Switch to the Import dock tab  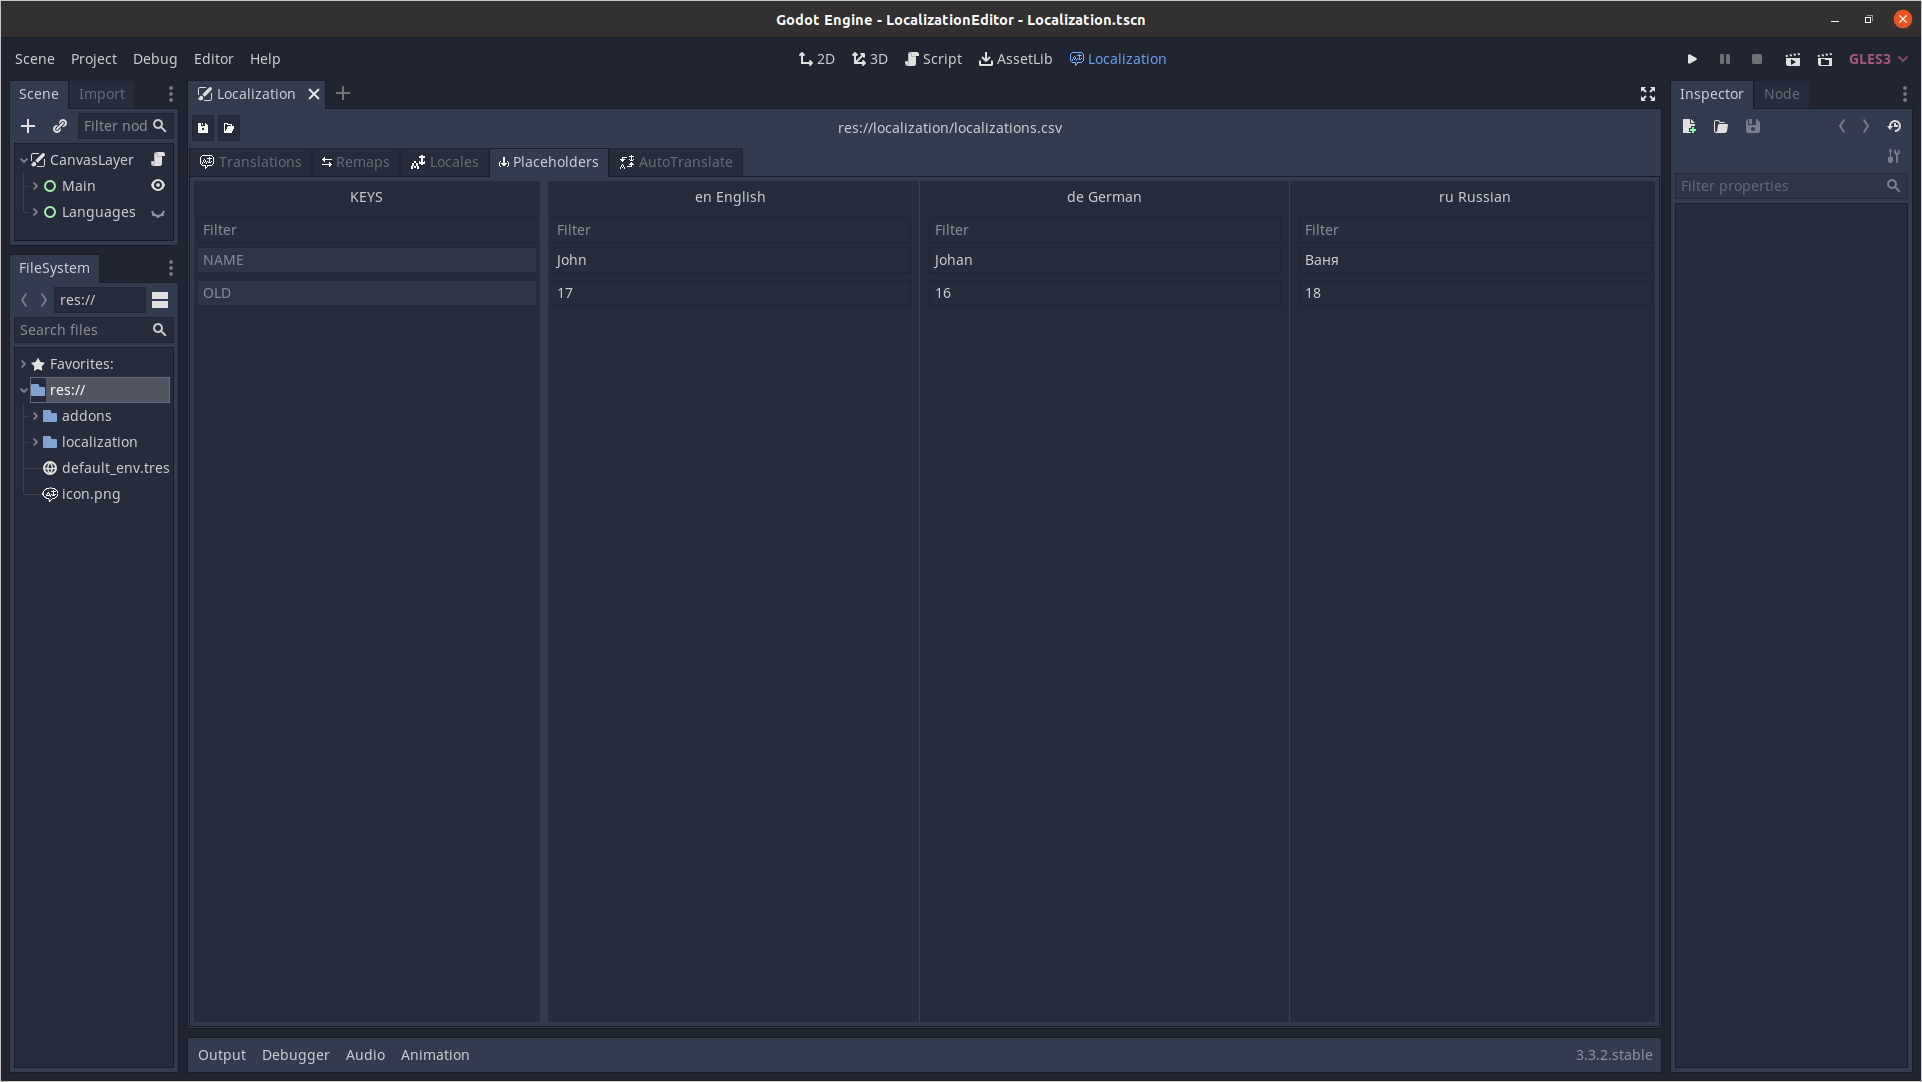[102, 94]
